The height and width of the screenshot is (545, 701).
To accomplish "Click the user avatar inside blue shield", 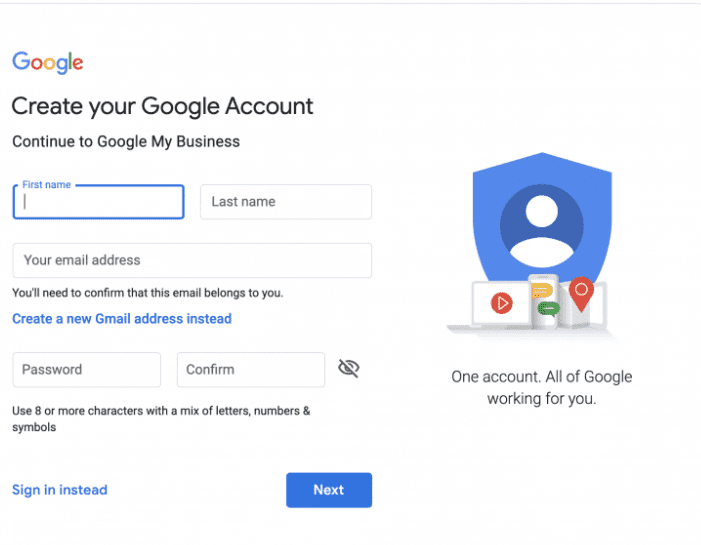I will click(541, 226).
